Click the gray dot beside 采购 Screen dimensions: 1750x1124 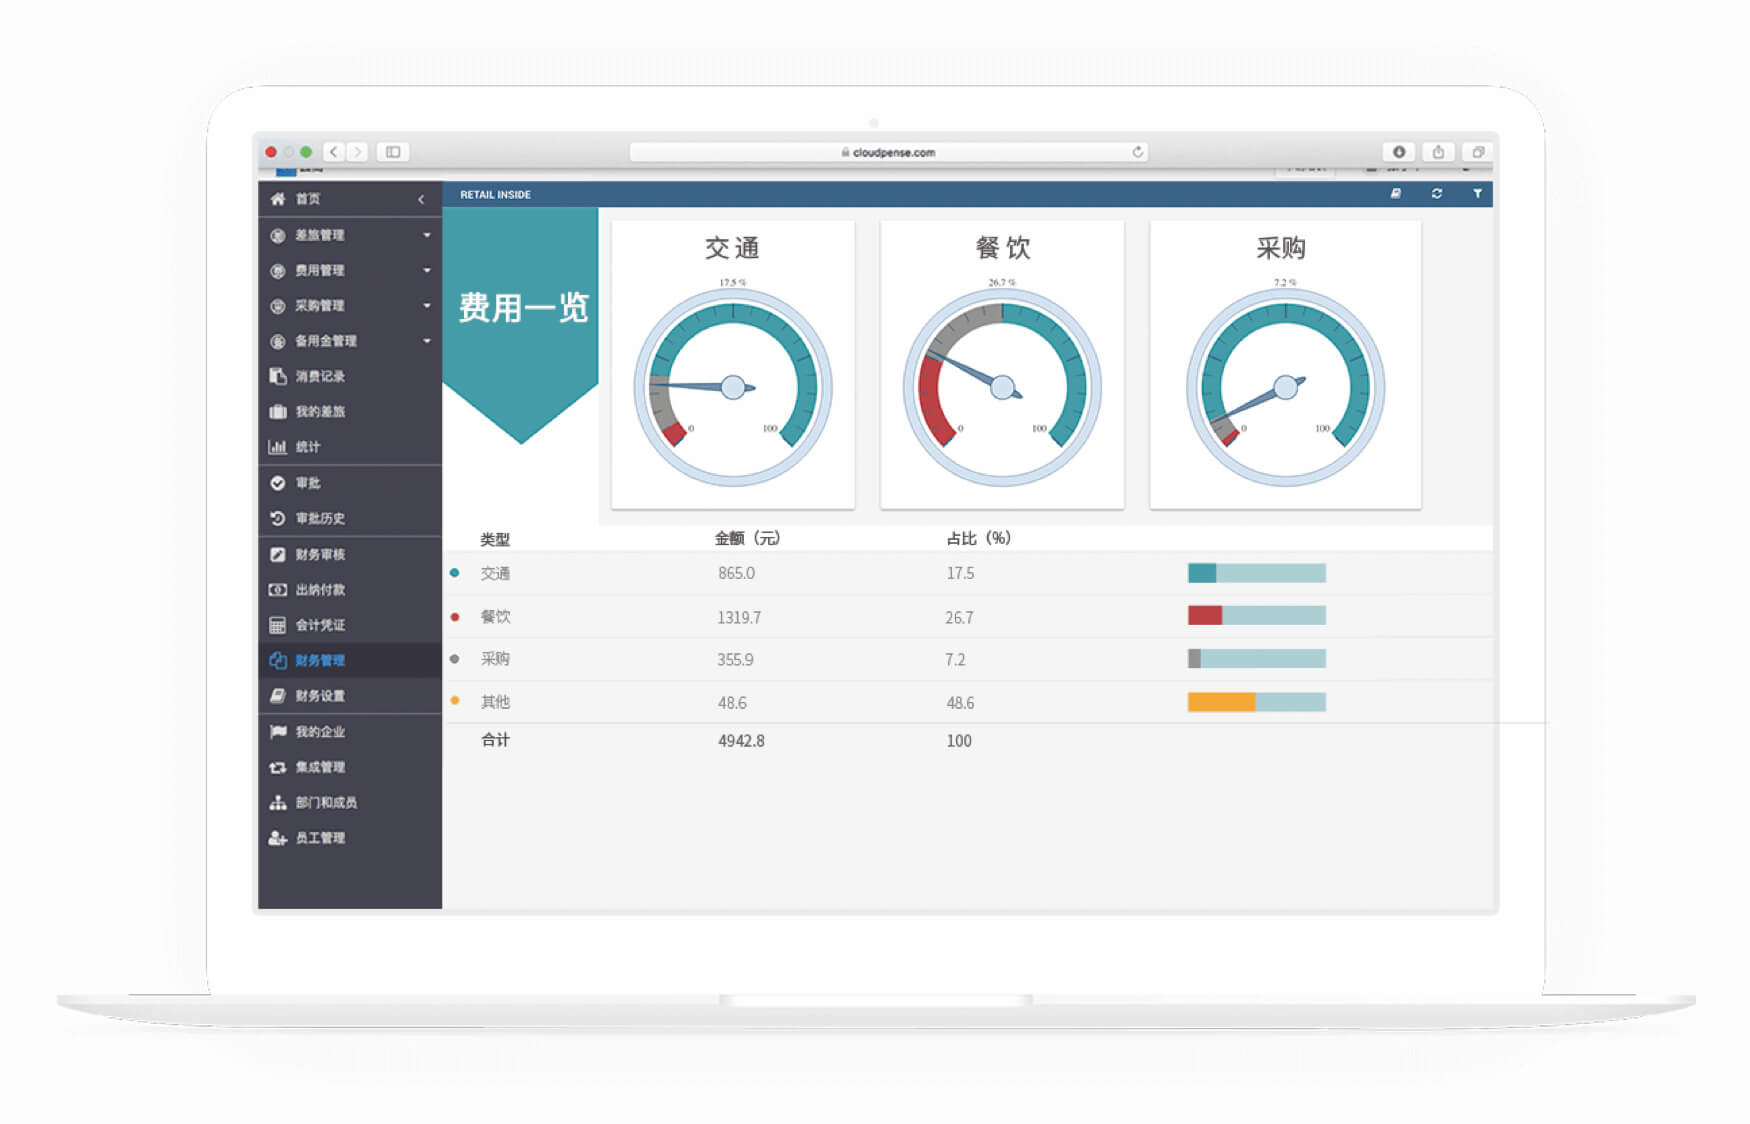point(455,659)
